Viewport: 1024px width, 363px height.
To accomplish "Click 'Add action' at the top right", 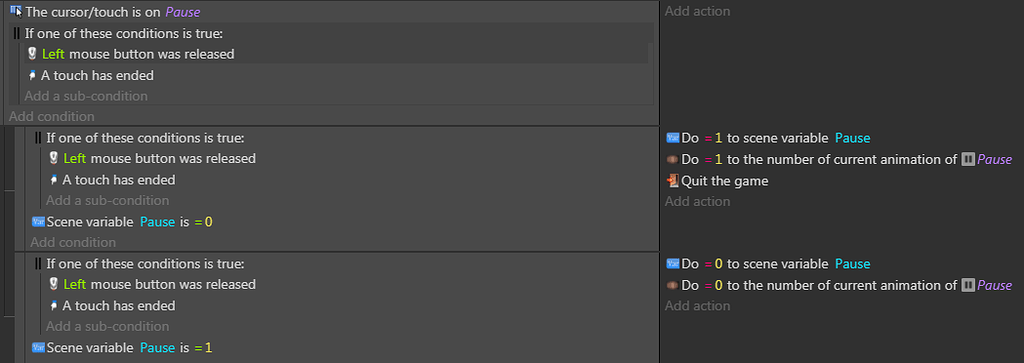I will tap(697, 11).
